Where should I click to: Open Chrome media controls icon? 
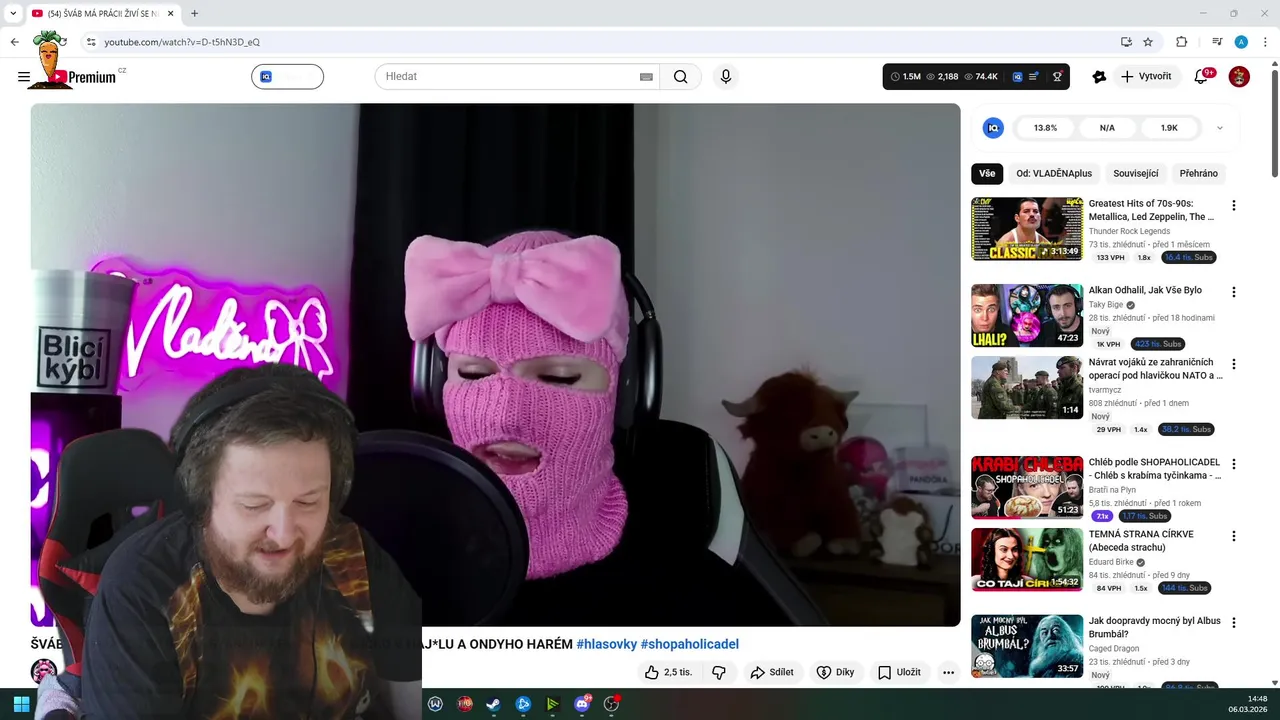point(1217,42)
